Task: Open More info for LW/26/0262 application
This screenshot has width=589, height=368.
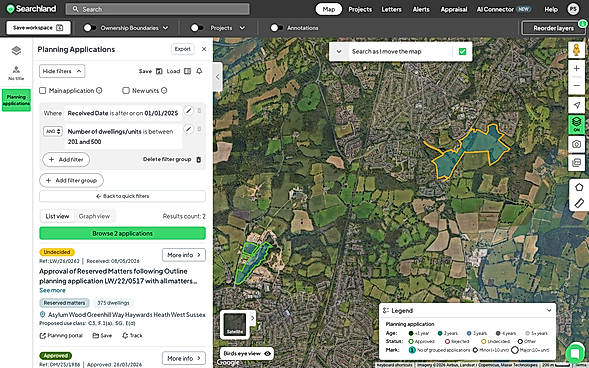Action: coord(184,255)
